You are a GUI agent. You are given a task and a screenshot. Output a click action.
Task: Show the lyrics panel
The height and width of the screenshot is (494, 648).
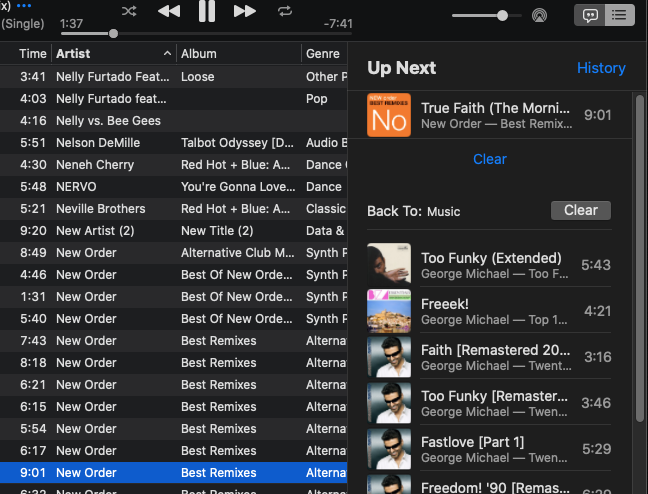tap(590, 16)
